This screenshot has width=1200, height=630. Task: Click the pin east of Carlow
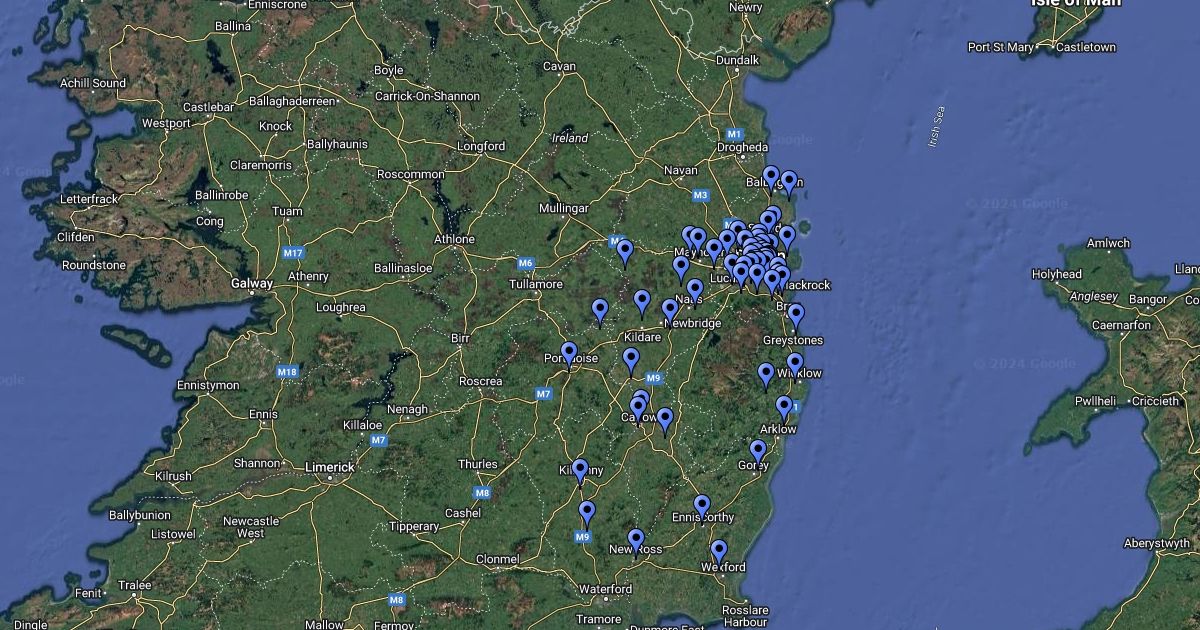coord(665,421)
